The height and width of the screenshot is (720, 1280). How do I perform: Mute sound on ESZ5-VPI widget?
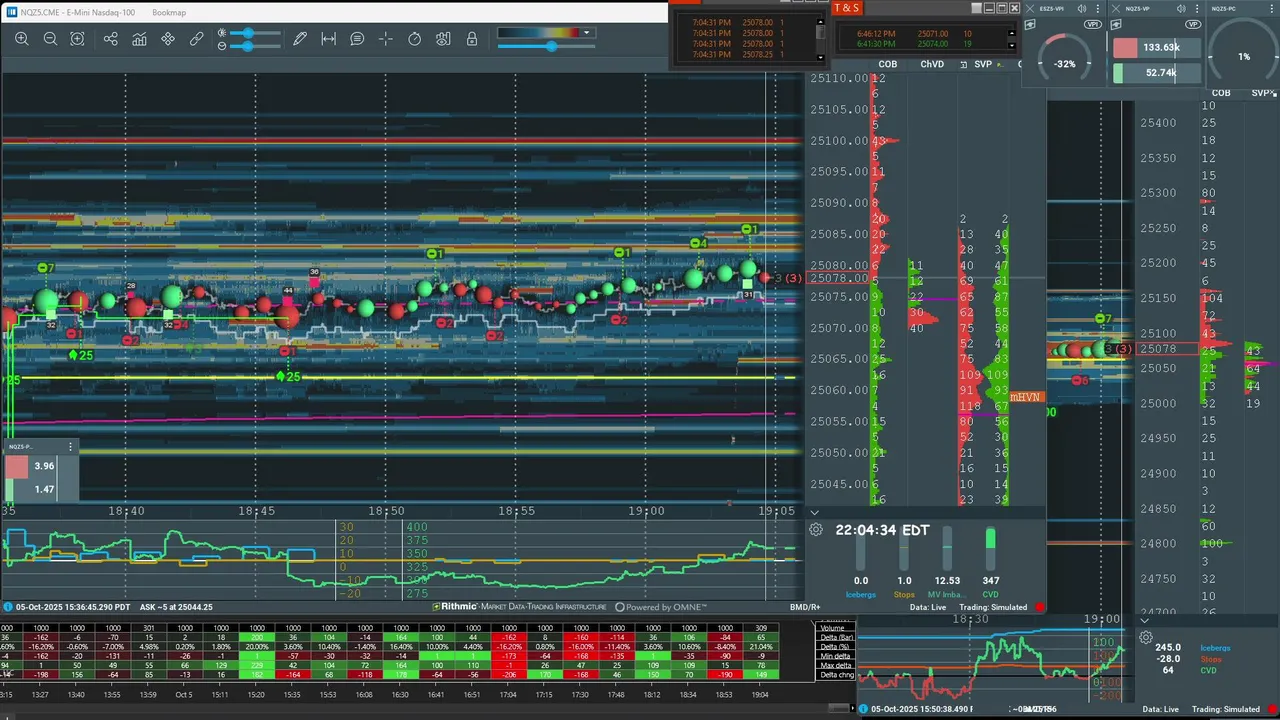[1082, 8]
